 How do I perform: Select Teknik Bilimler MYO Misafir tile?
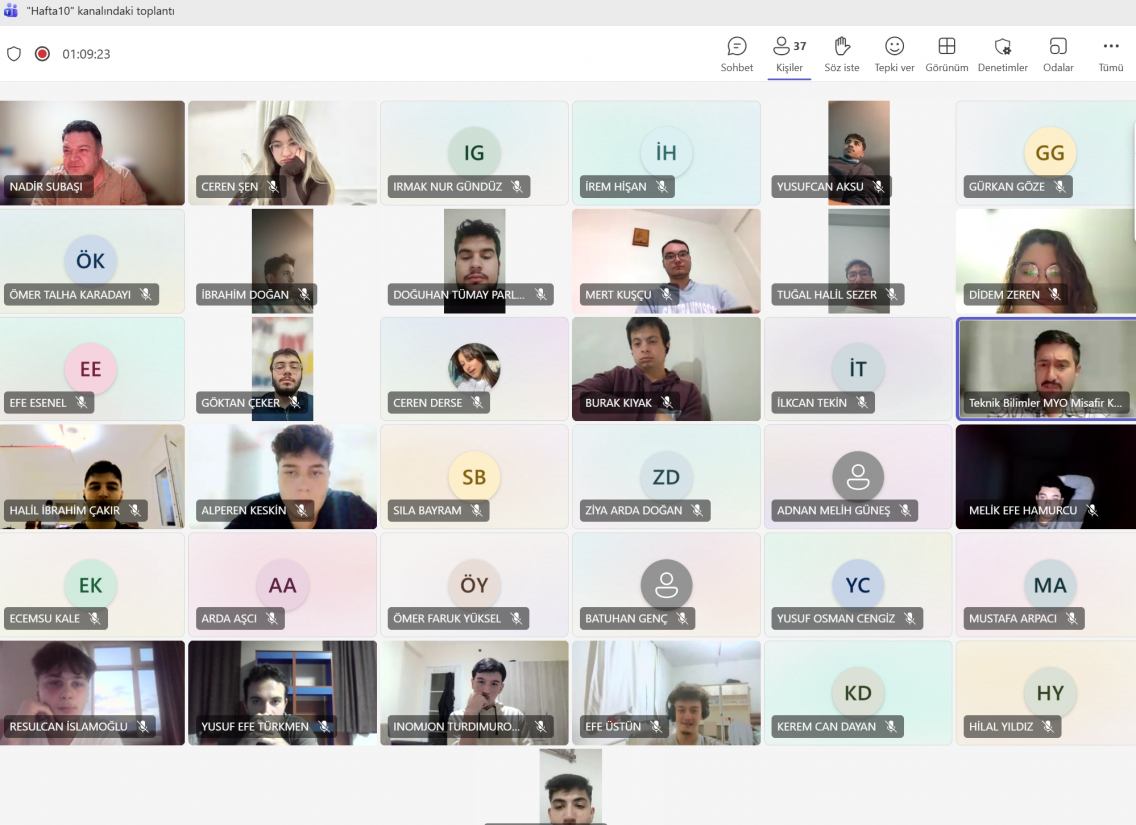(x=1046, y=368)
